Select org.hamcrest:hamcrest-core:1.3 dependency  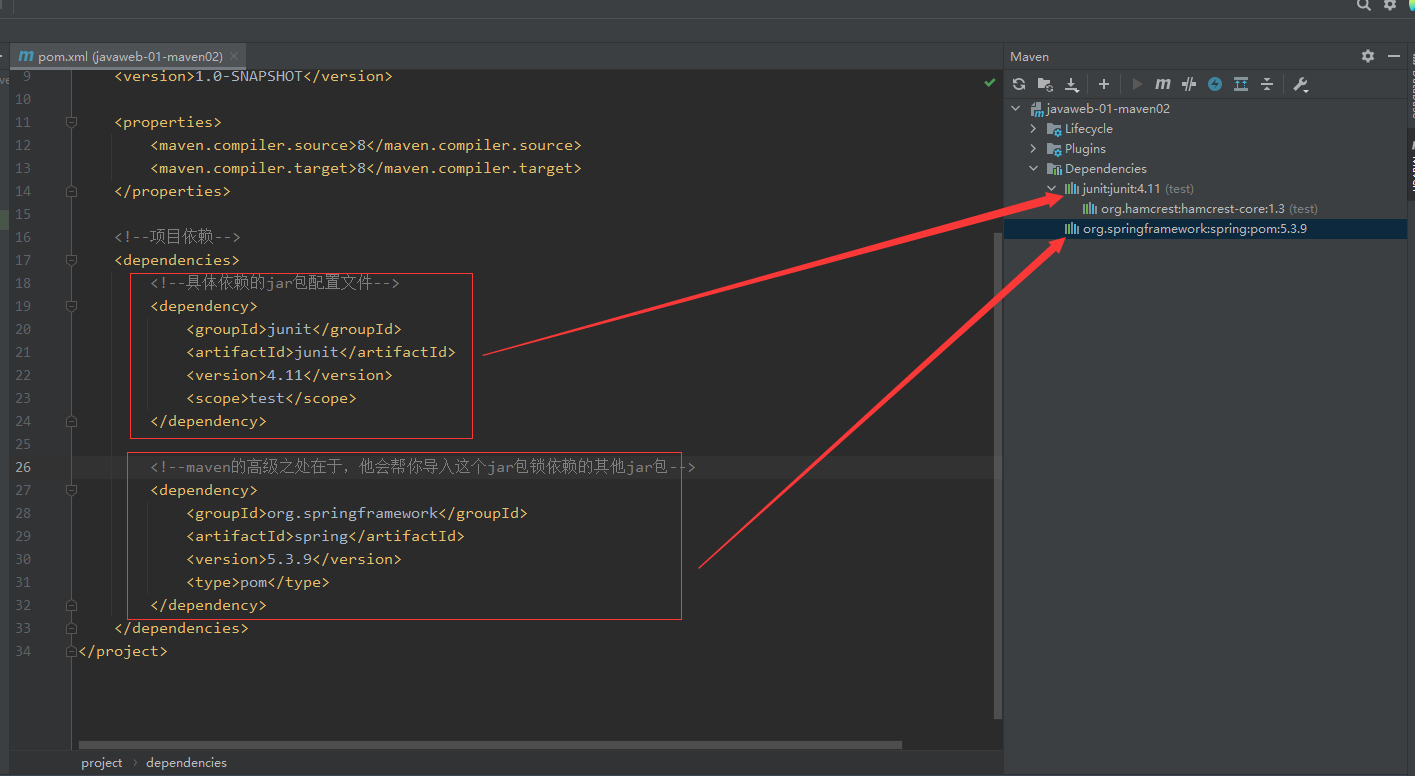pos(1209,208)
